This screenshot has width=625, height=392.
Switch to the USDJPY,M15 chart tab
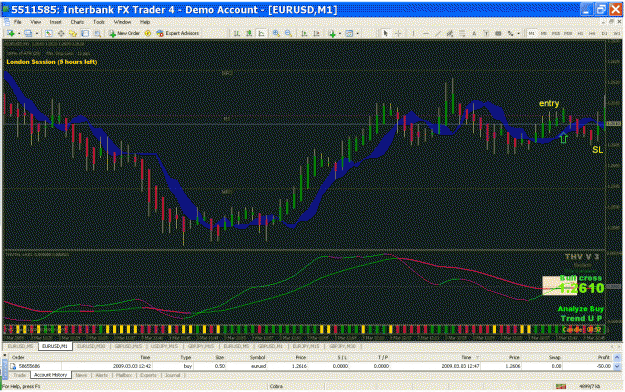[164, 346]
